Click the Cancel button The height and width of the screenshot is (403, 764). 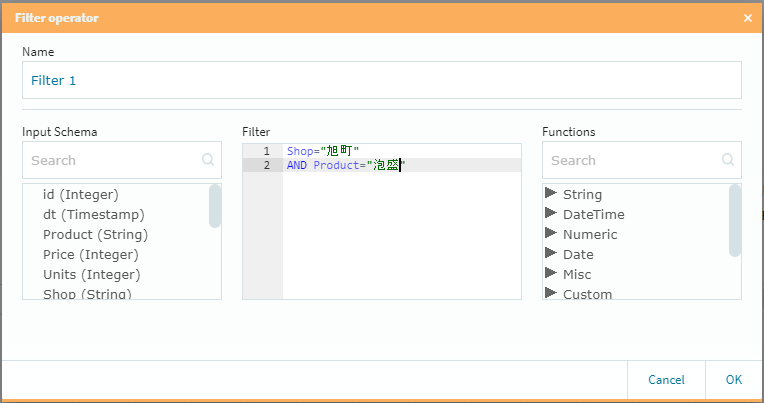click(666, 380)
